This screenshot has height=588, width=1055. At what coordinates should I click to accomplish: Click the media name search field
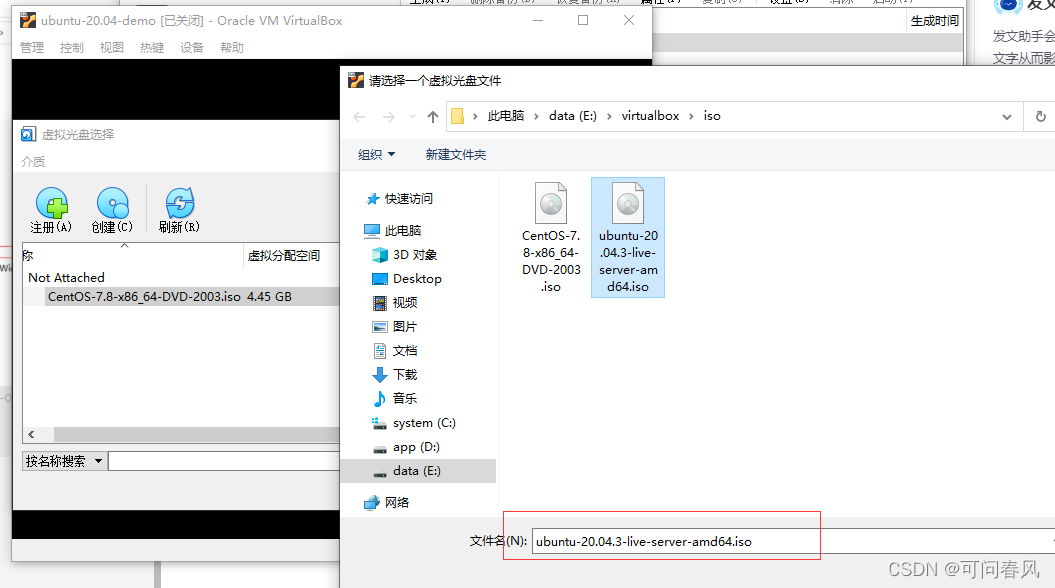[x=224, y=462]
